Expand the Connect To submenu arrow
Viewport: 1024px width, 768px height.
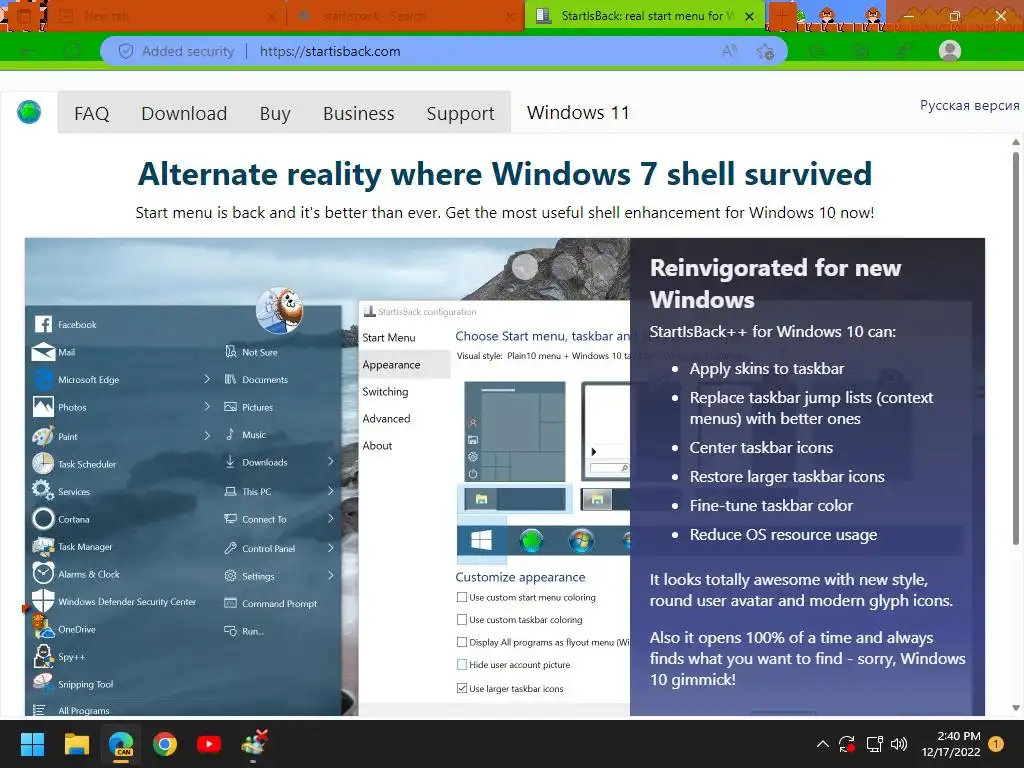(x=330, y=519)
